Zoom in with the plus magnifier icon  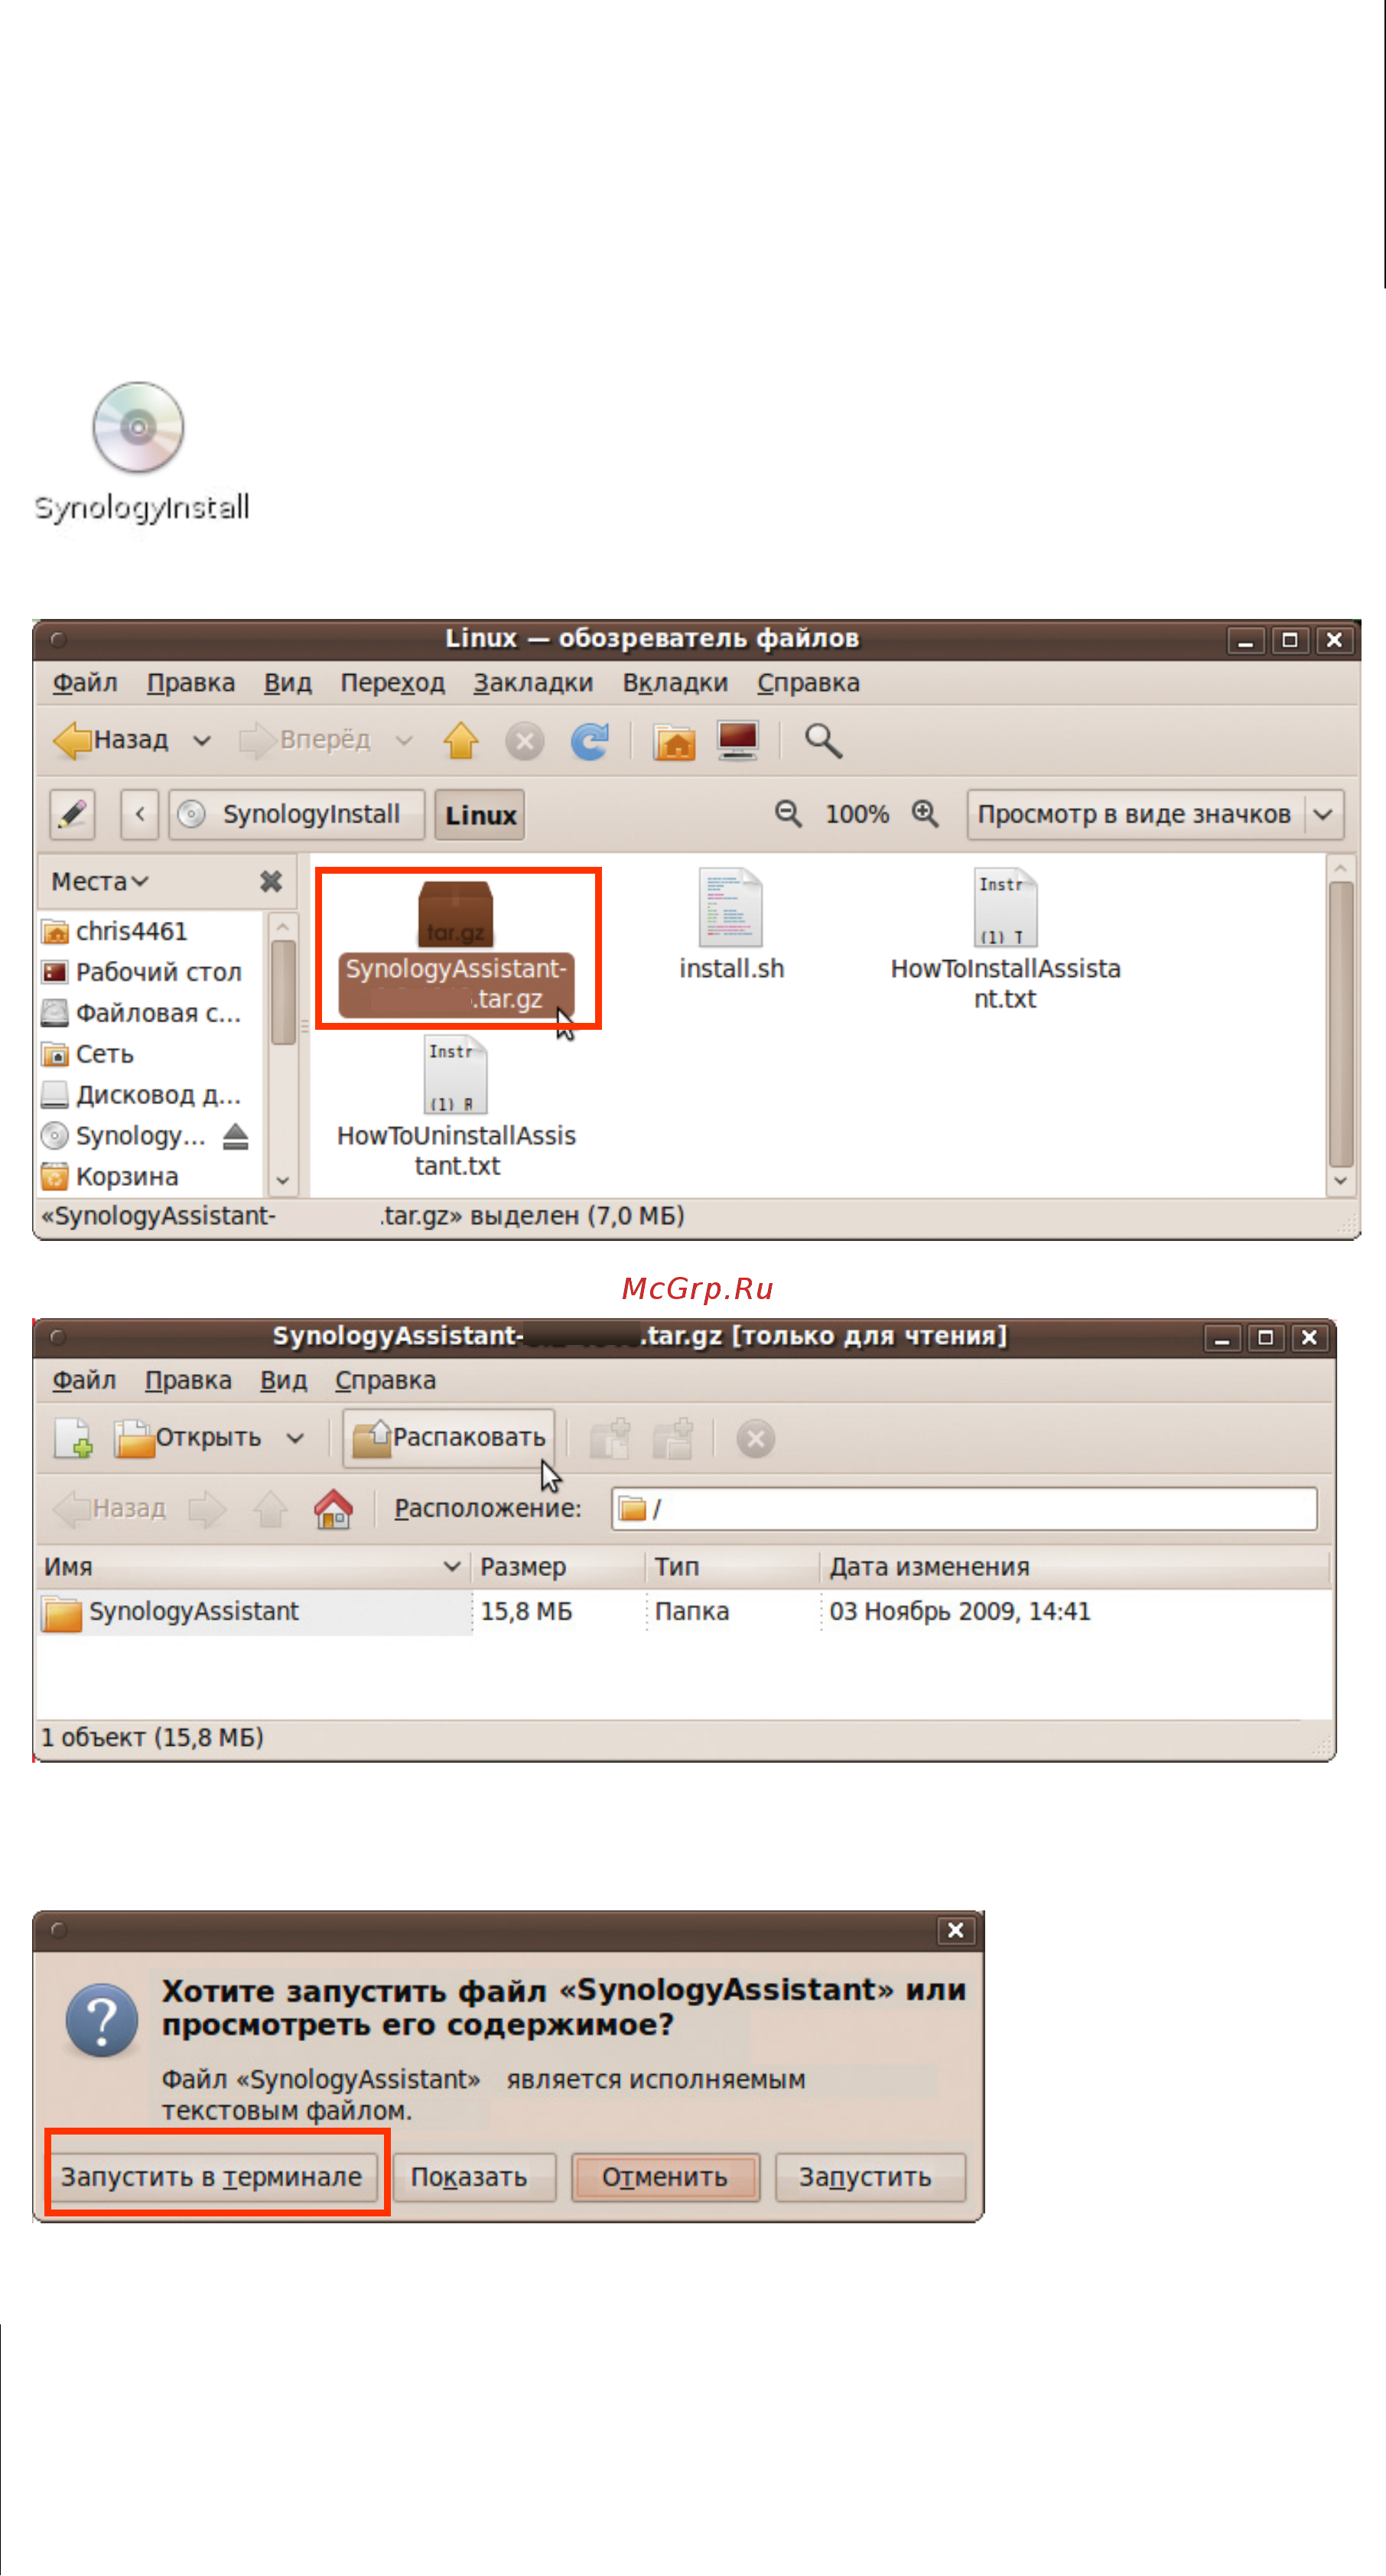pos(925,814)
